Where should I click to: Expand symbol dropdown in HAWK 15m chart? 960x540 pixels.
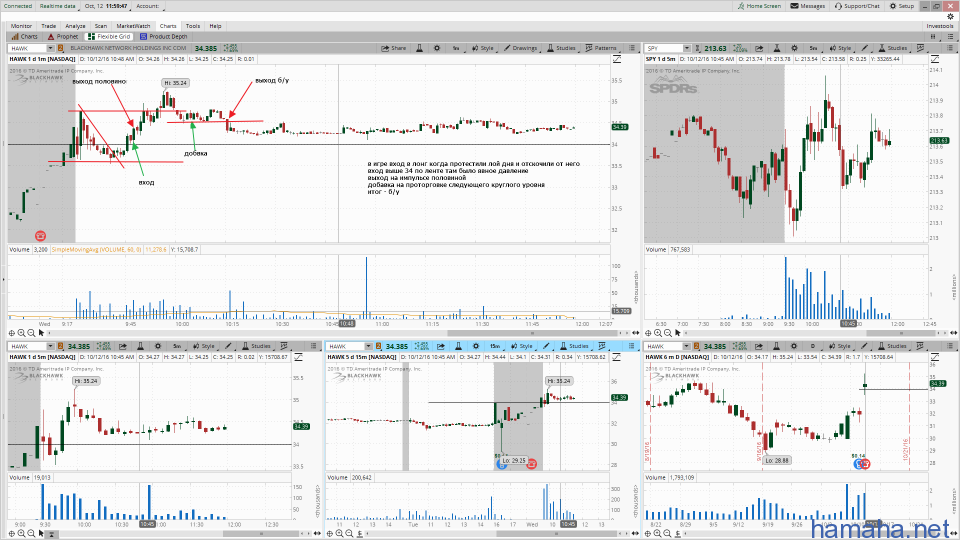369,347
